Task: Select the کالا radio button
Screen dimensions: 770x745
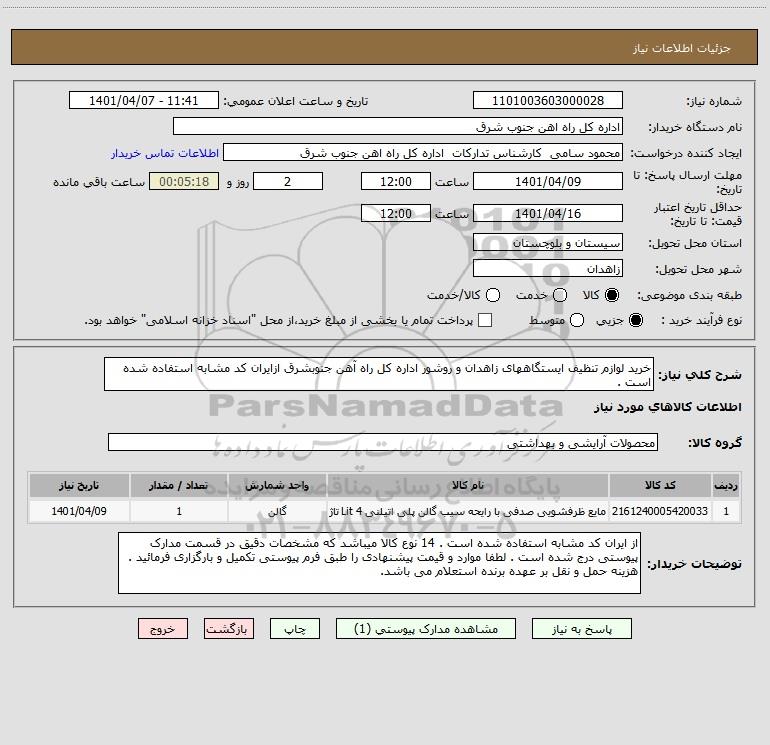Action: click(x=612, y=295)
